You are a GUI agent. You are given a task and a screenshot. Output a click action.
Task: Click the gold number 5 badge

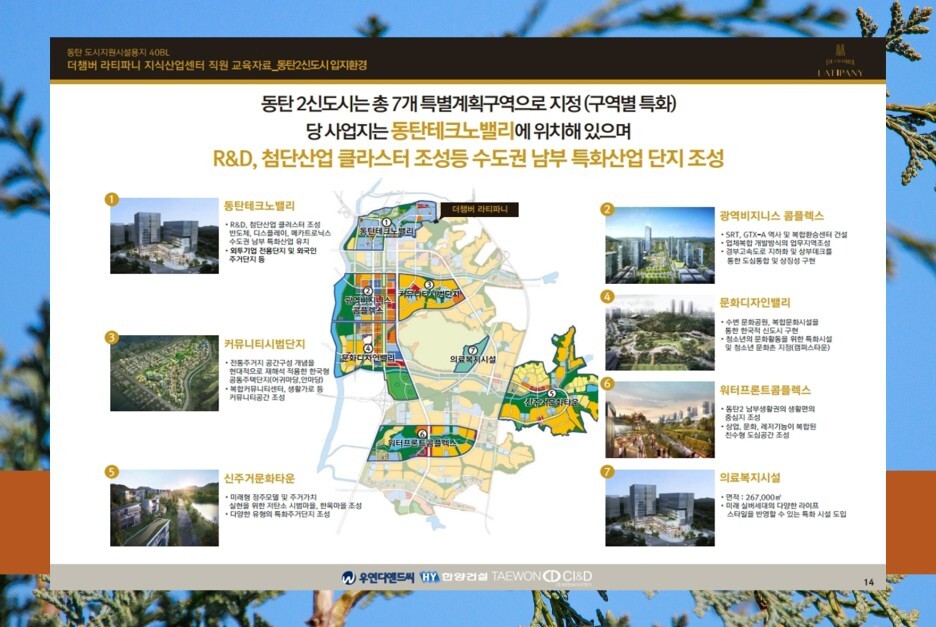click(111, 472)
